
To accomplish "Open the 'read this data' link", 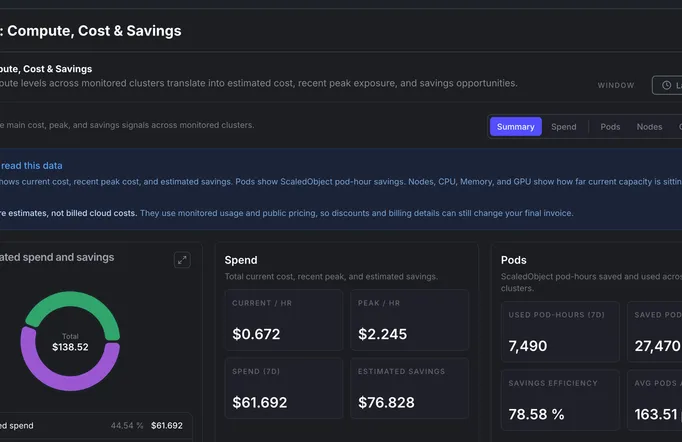I will click(31, 166).
